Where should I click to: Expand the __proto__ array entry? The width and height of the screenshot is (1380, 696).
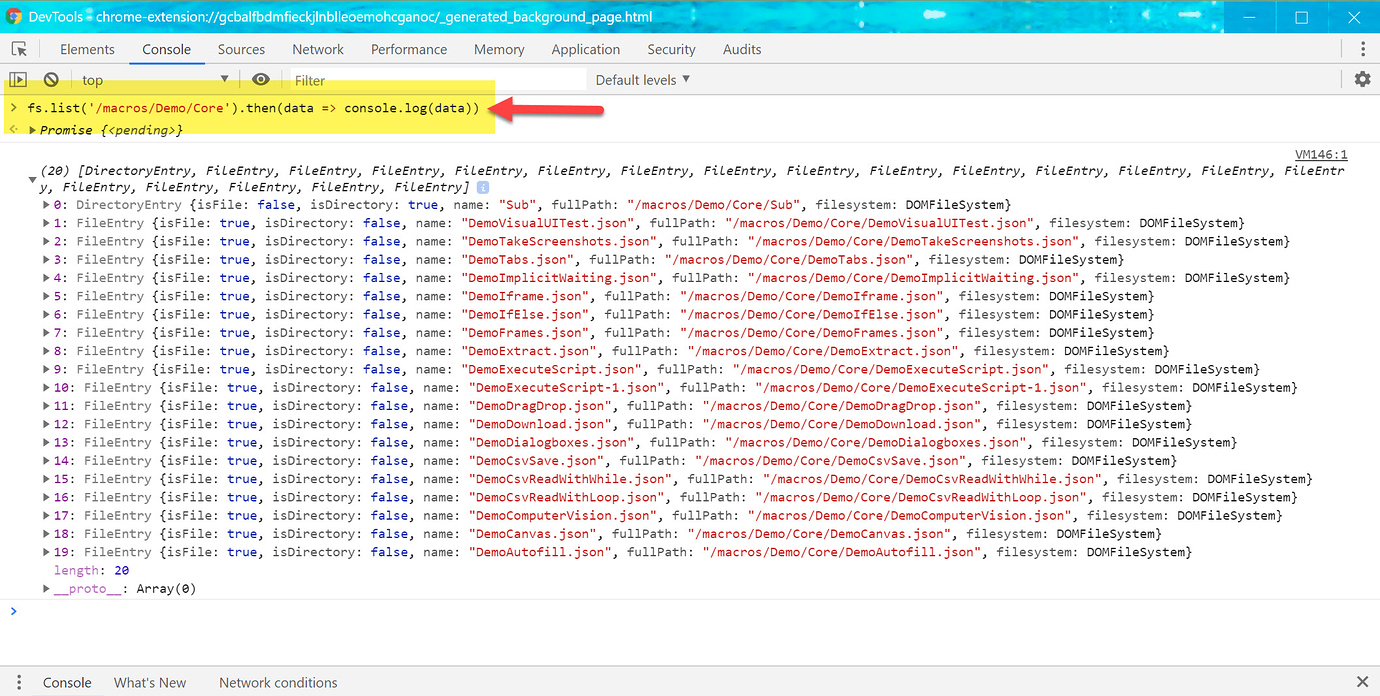click(x=46, y=588)
